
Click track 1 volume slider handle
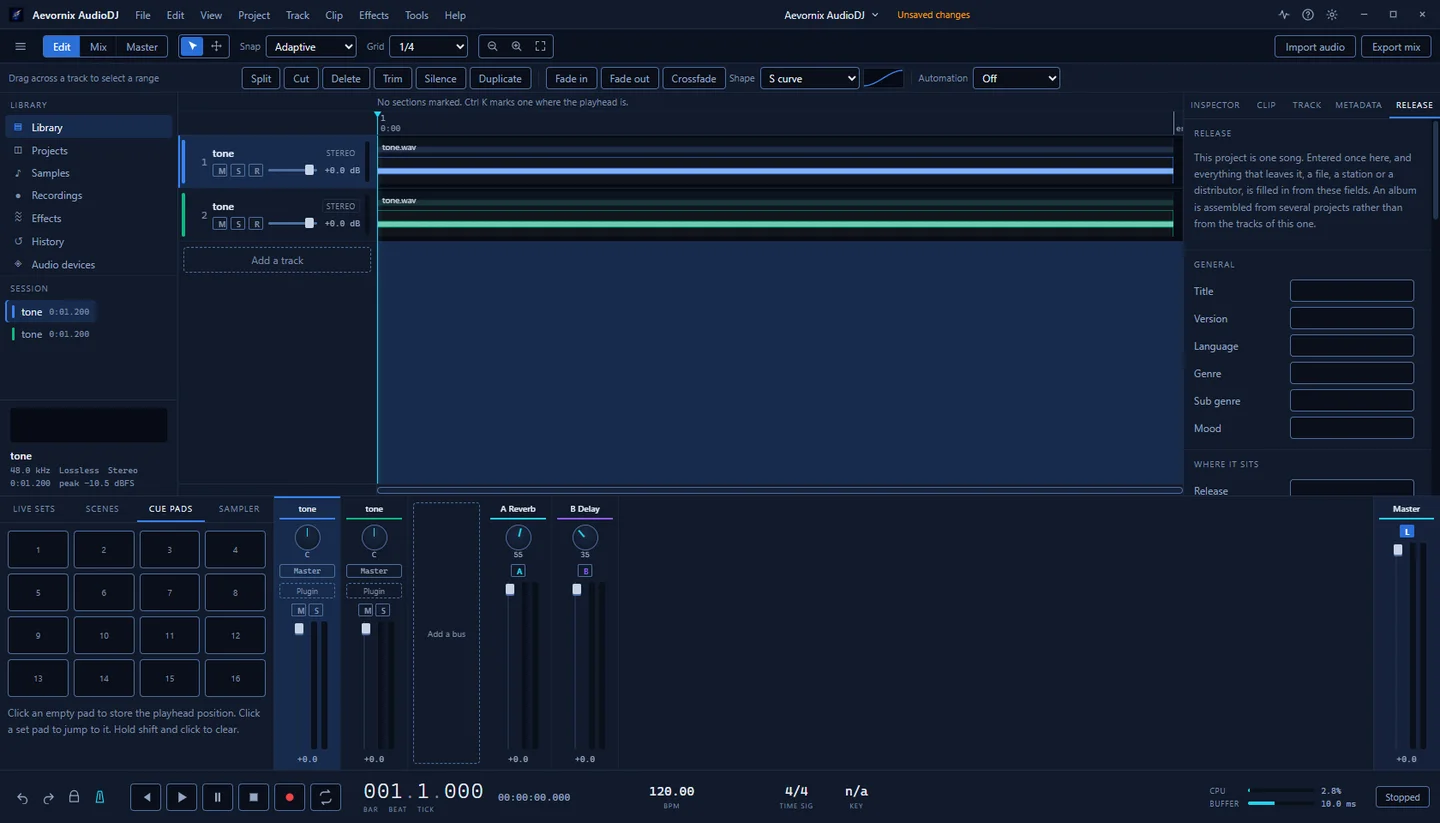(x=309, y=170)
